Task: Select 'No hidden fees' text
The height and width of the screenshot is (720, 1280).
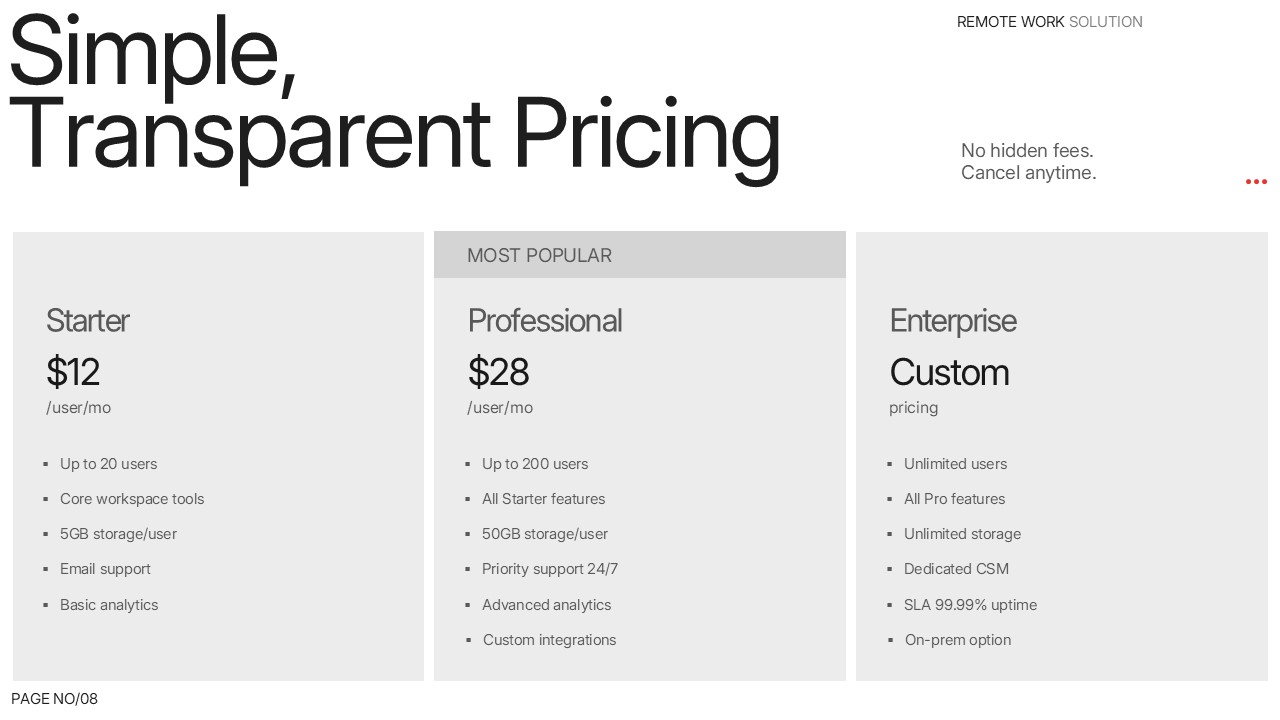Action: (x=1027, y=151)
